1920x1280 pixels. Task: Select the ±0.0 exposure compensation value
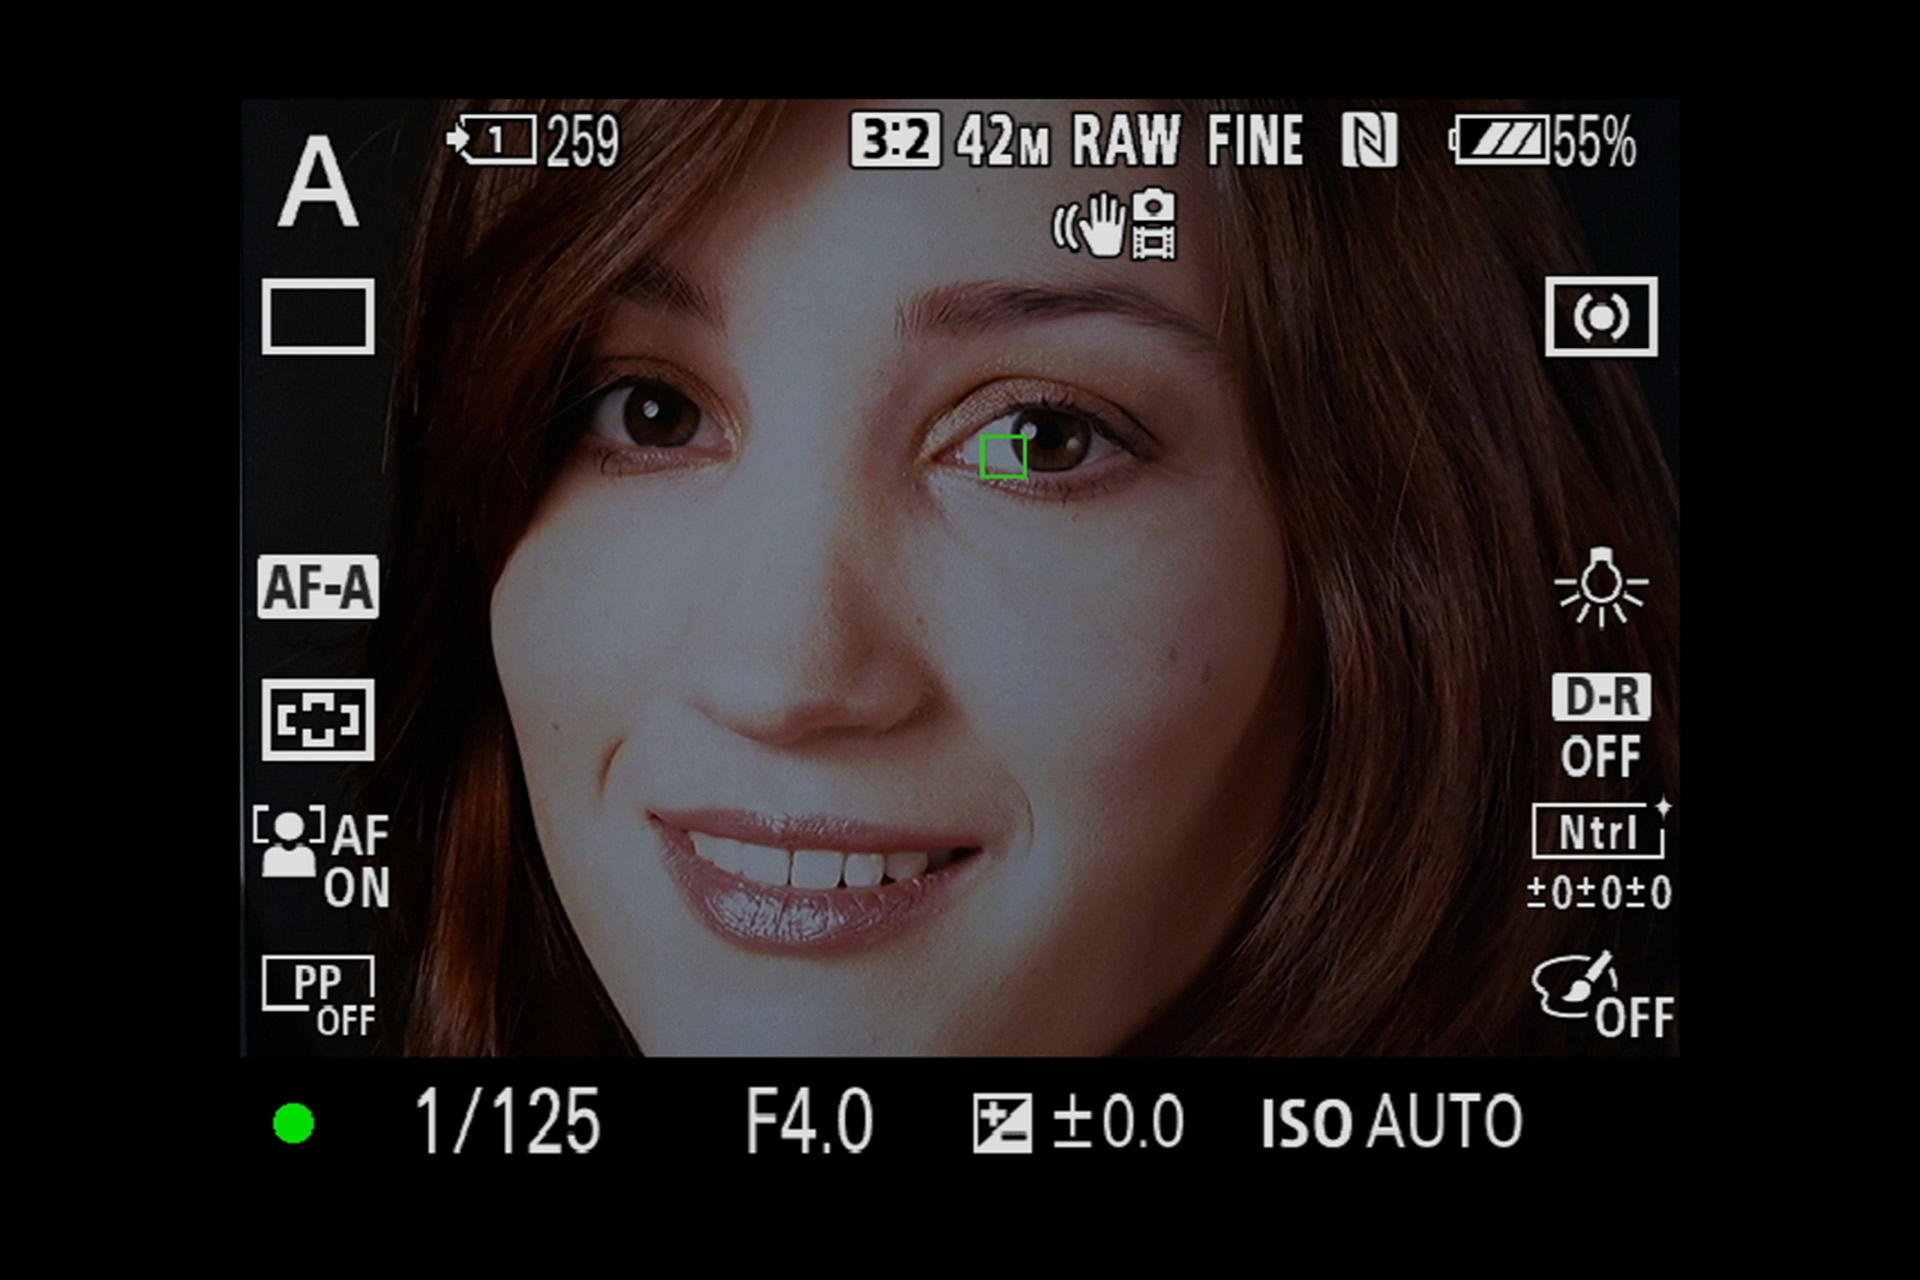(x=1119, y=1121)
